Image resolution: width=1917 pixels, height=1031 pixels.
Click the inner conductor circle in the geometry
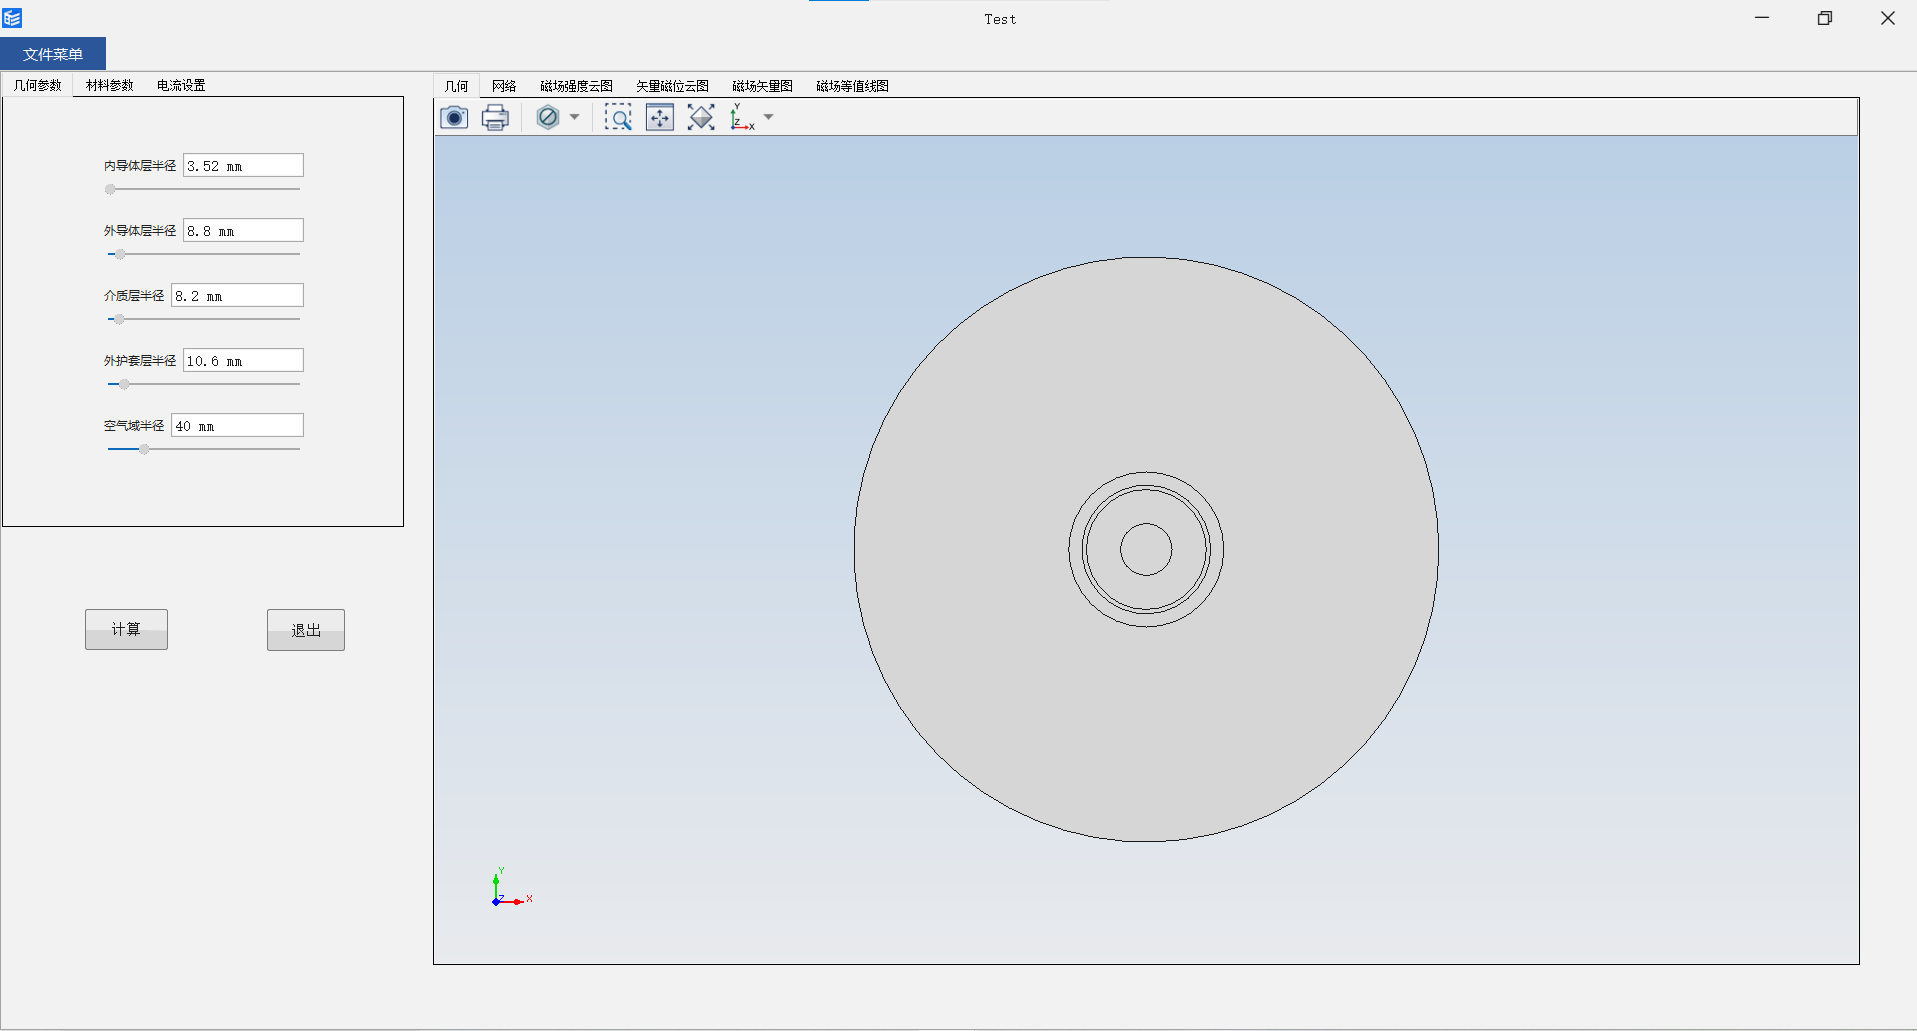1146,549
